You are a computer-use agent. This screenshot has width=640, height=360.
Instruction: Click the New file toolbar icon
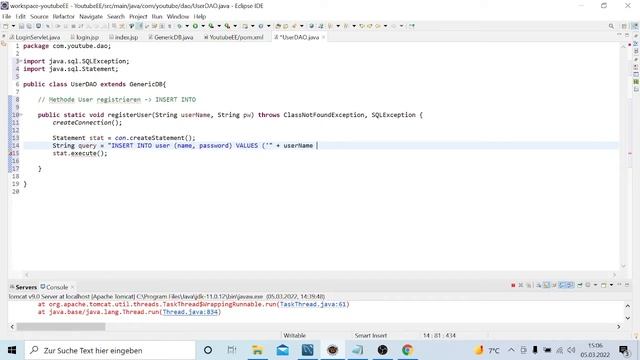click(x=5, y=26)
